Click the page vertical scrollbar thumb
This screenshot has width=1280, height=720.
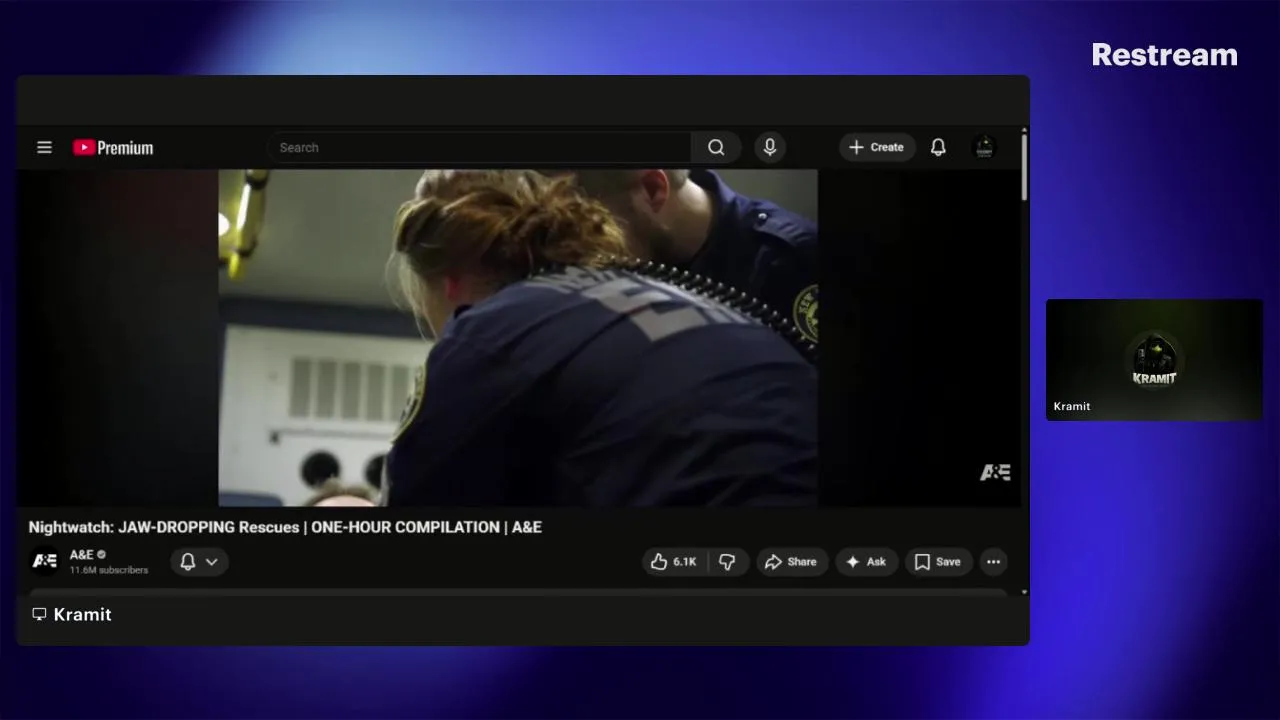1024,167
